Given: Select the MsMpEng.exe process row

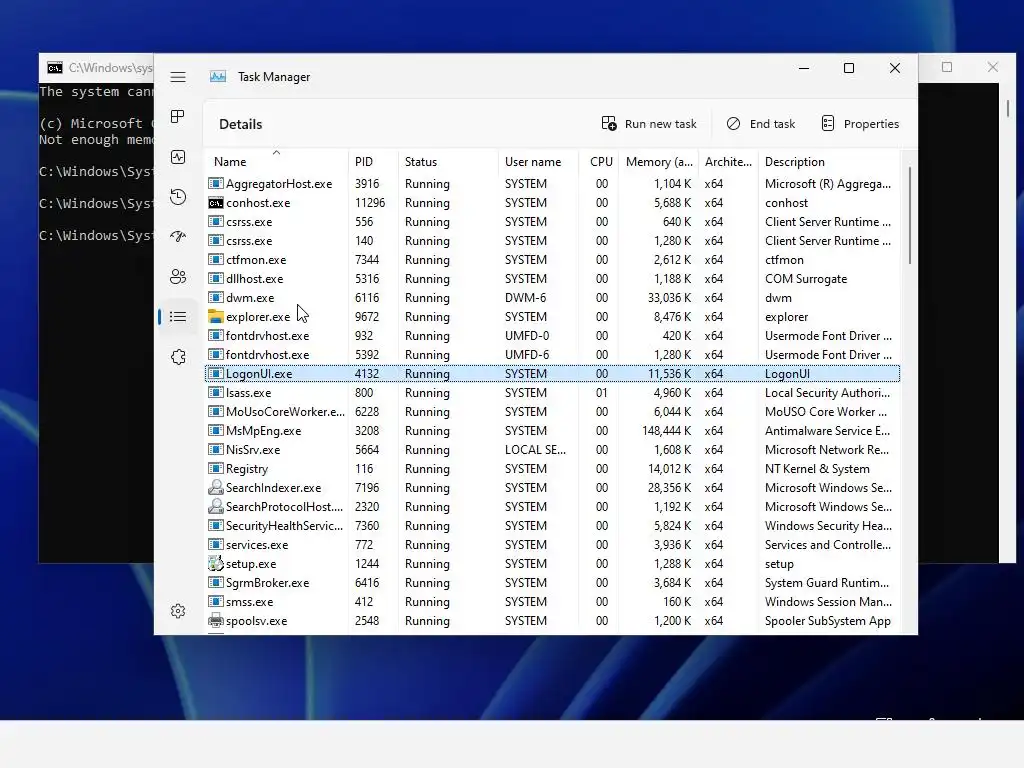Looking at the screenshot, I should click(552, 430).
